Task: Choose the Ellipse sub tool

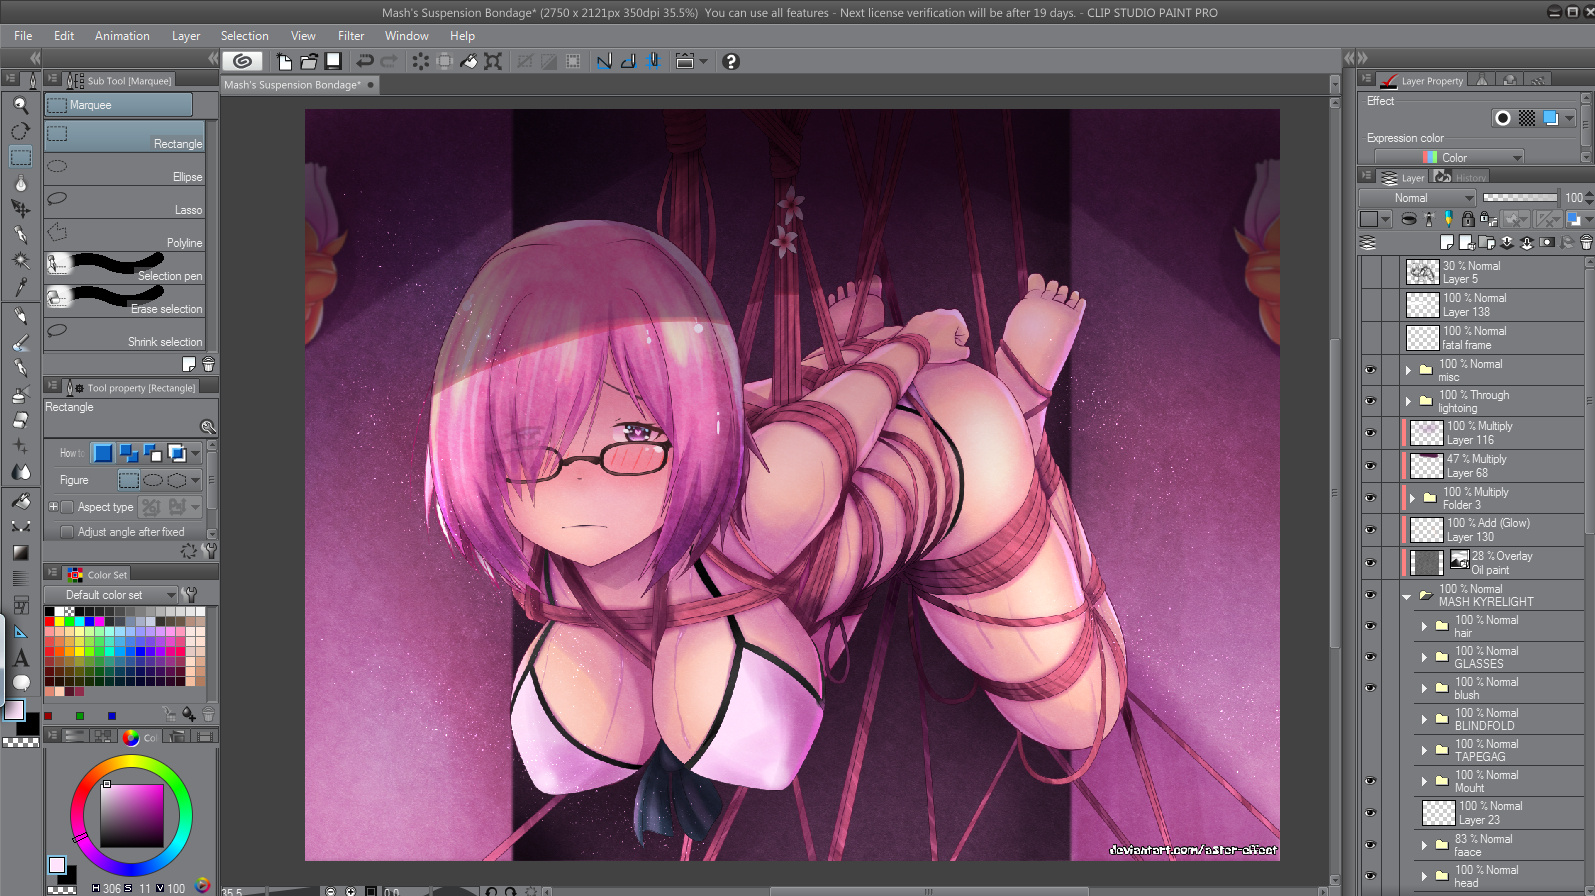Action: (125, 170)
